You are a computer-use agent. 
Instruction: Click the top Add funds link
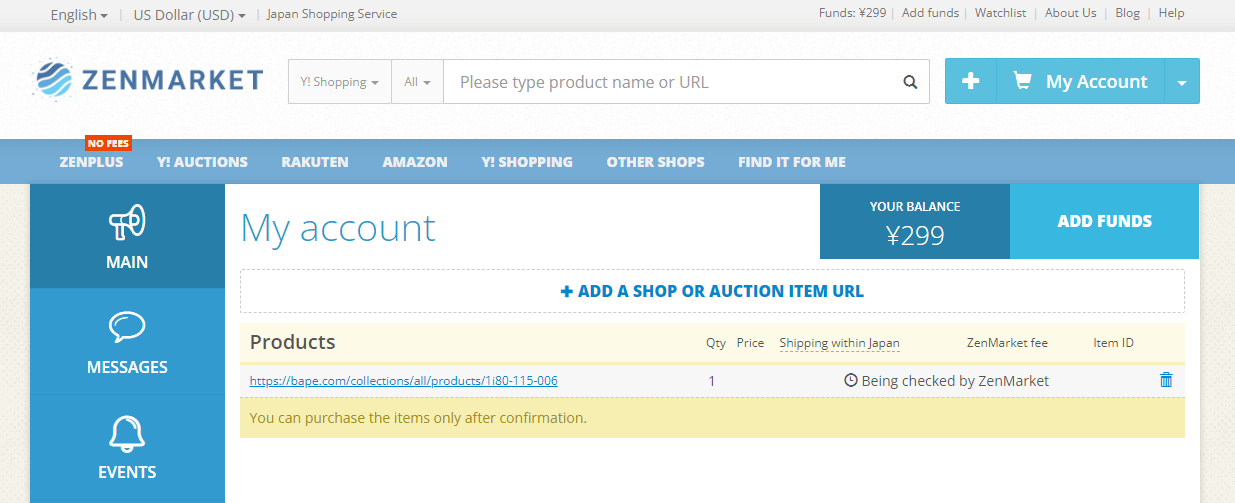(x=930, y=13)
